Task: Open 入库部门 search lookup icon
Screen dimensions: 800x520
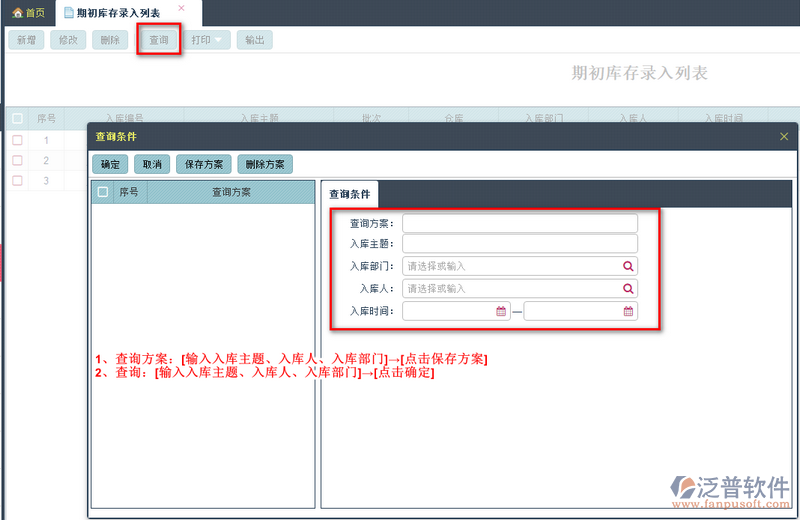Action: (x=628, y=266)
